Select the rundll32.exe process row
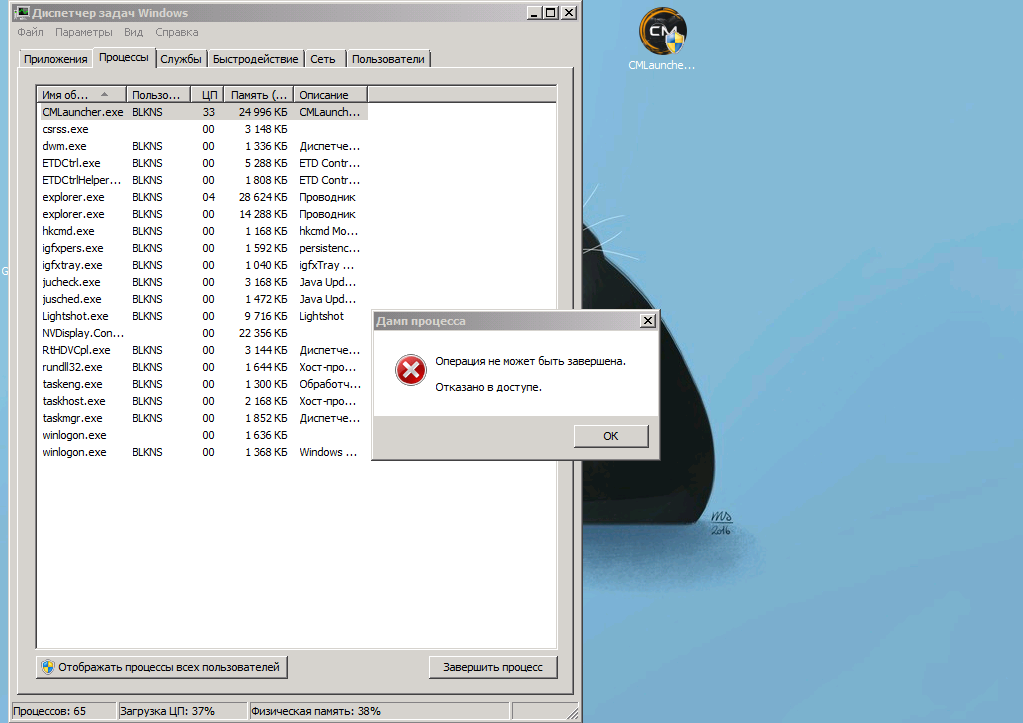The image size is (1023, 723). 203,367
